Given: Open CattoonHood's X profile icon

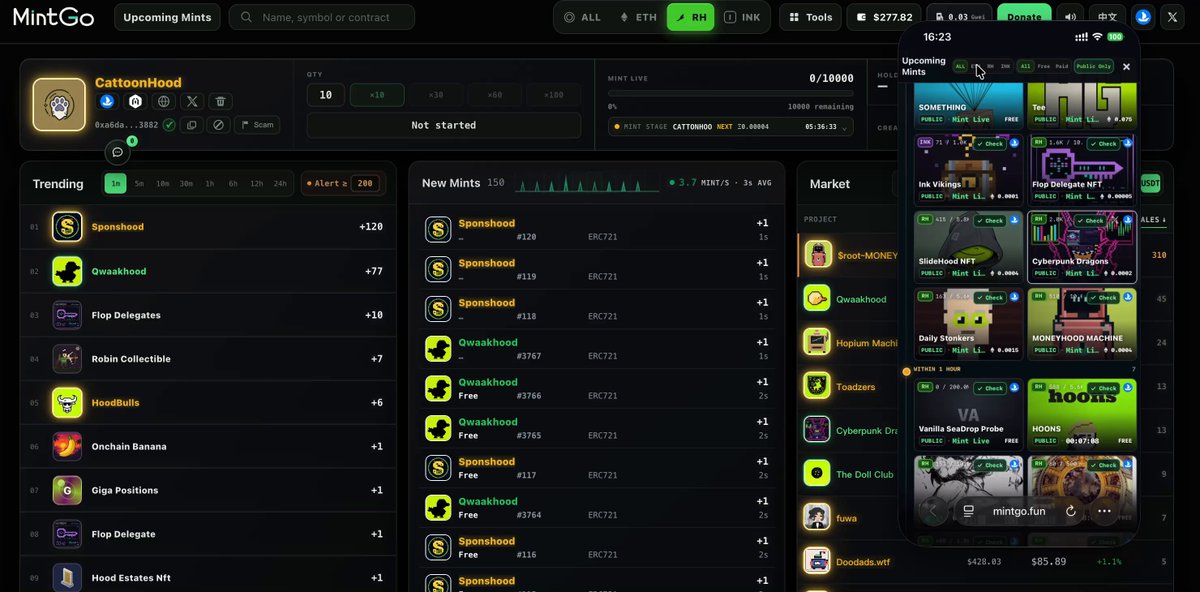Looking at the screenshot, I should (x=192, y=101).
